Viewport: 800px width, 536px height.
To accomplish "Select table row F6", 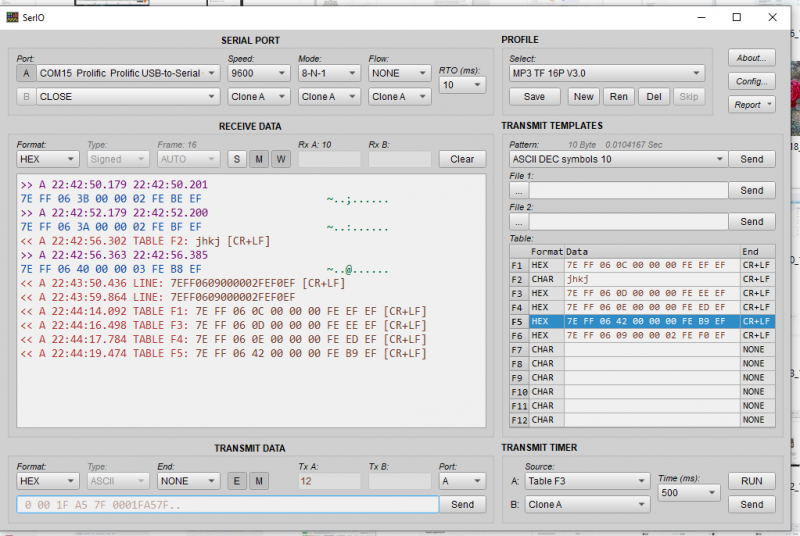I will point(642,336).
